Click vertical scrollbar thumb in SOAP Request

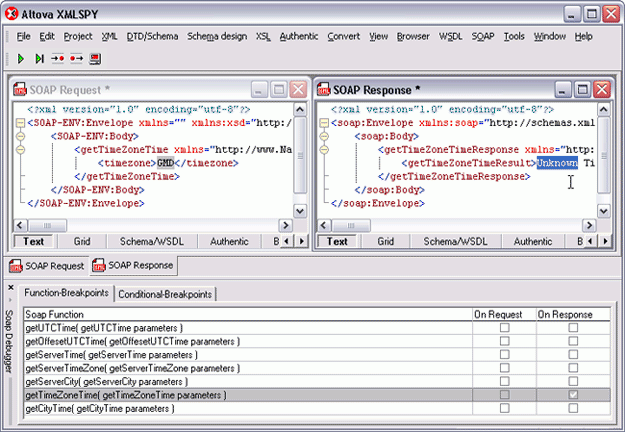click(300, 155)
